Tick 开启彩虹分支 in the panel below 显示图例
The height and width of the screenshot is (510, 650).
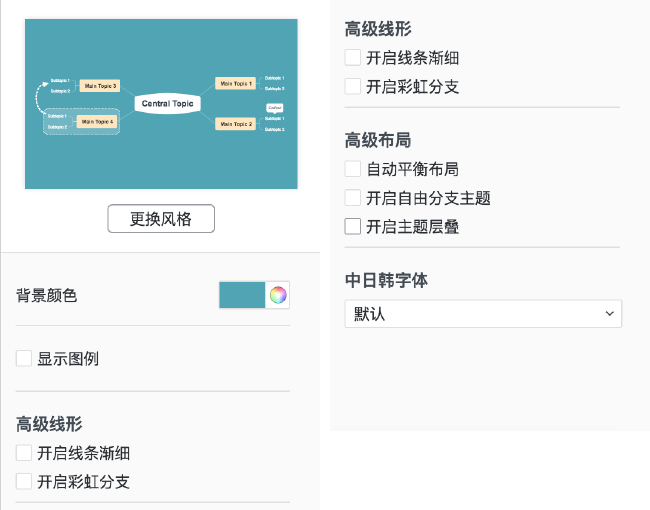pos(24,482)
